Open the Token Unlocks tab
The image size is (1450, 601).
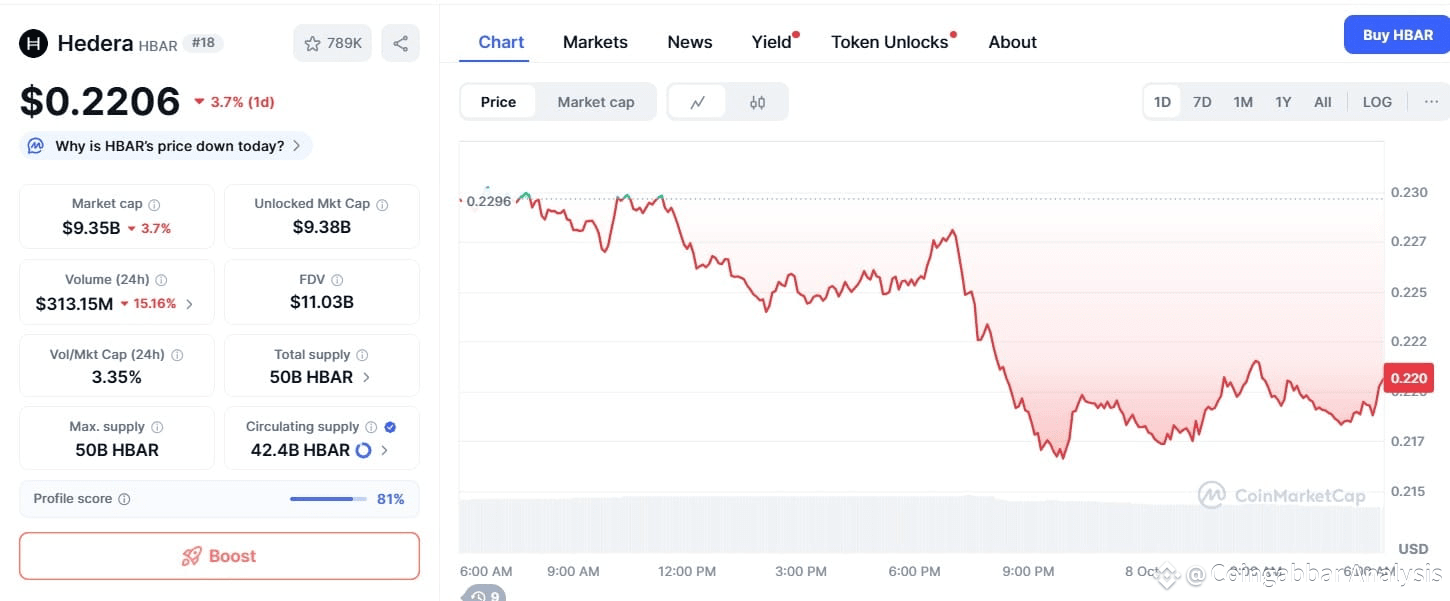889,42
